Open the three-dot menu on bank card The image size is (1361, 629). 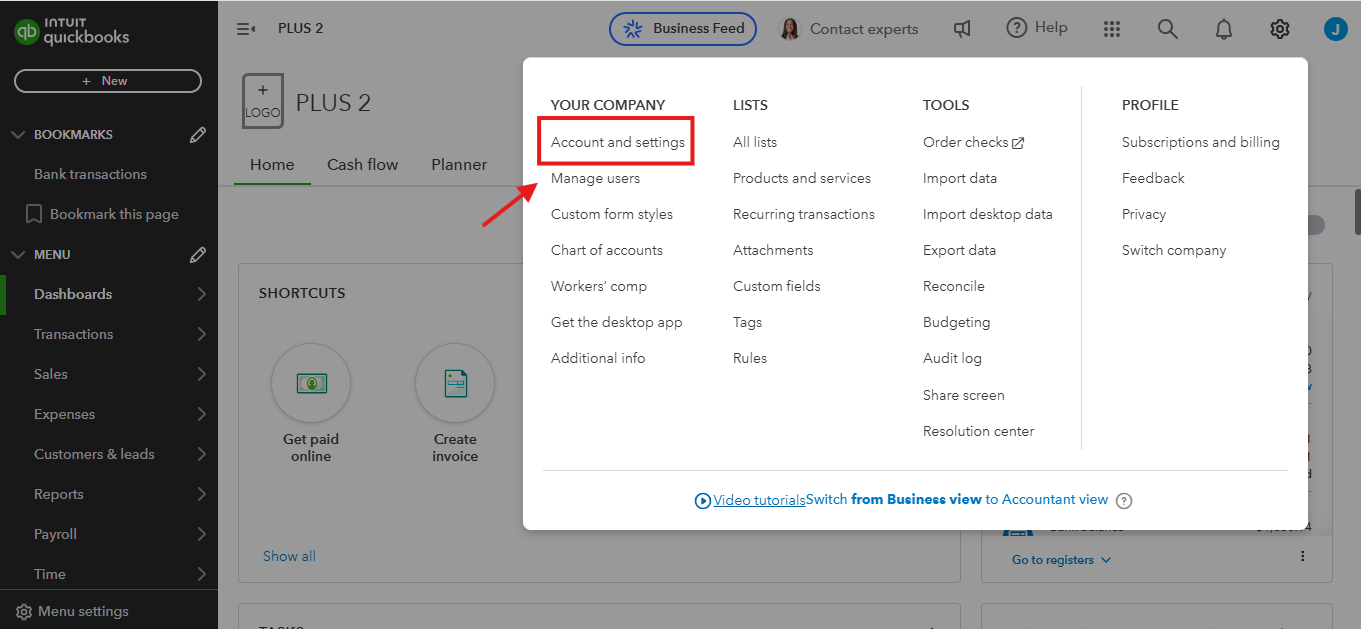[1302, 556]
